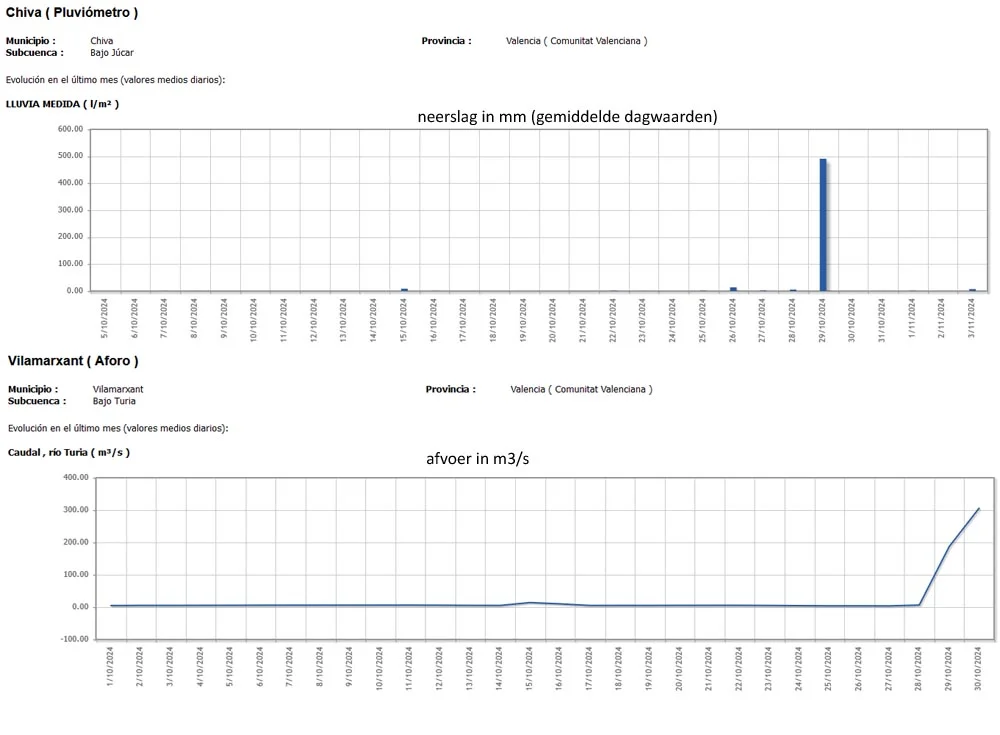The image size is (1000, 735).
Task: Click the flow line bump at 15/10/2024
Action: point(530,603)
